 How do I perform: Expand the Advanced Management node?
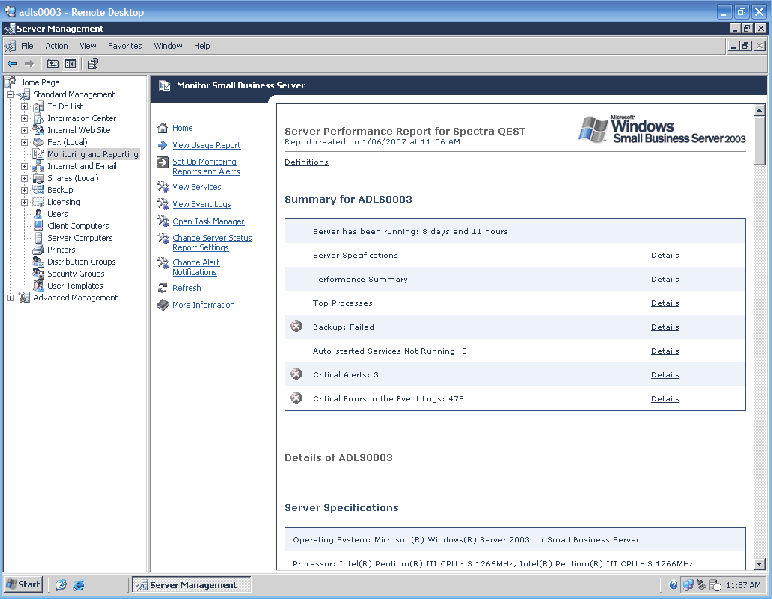click(10, 298)
